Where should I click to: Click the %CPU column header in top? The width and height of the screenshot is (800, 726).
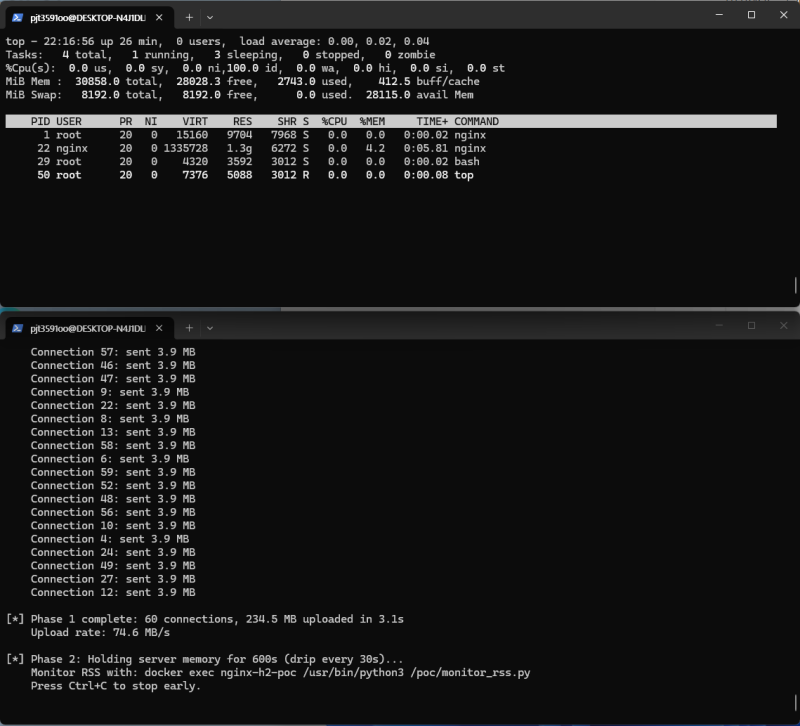point(334,121)
